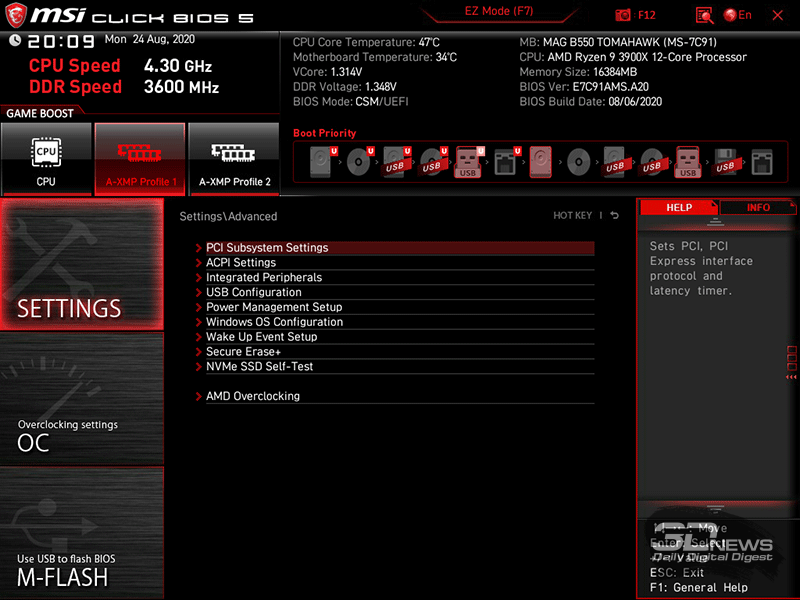Change language via the En globe icon

[737, 15]
